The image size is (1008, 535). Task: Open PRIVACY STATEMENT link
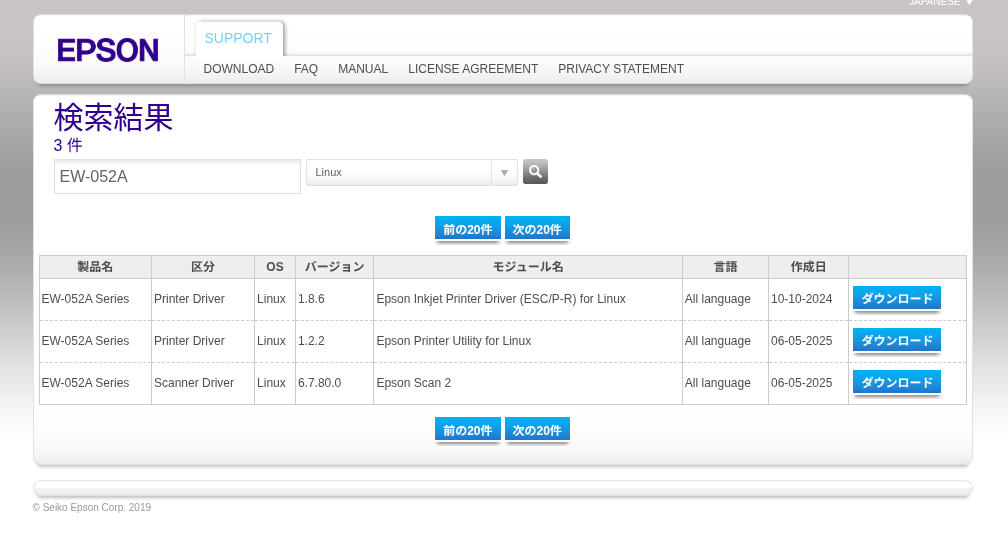click(x=621, y=69)
